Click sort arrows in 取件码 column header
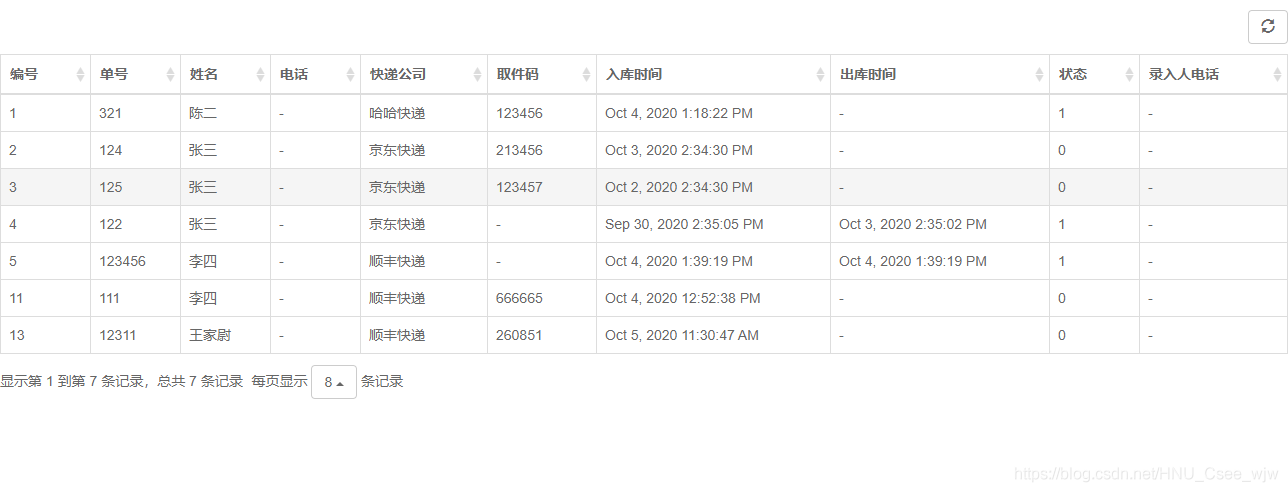1288x492 pixels. [586, 75]
